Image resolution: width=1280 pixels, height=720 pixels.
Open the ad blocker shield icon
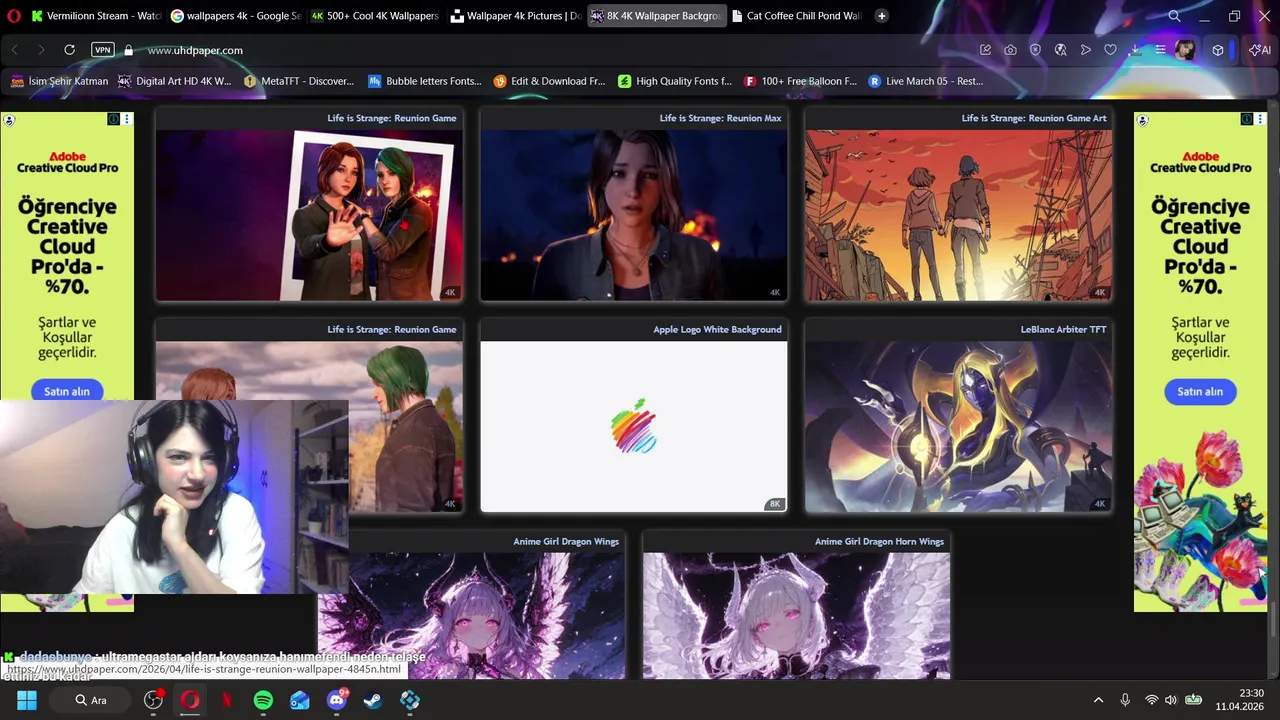(x=1035, y=50)
